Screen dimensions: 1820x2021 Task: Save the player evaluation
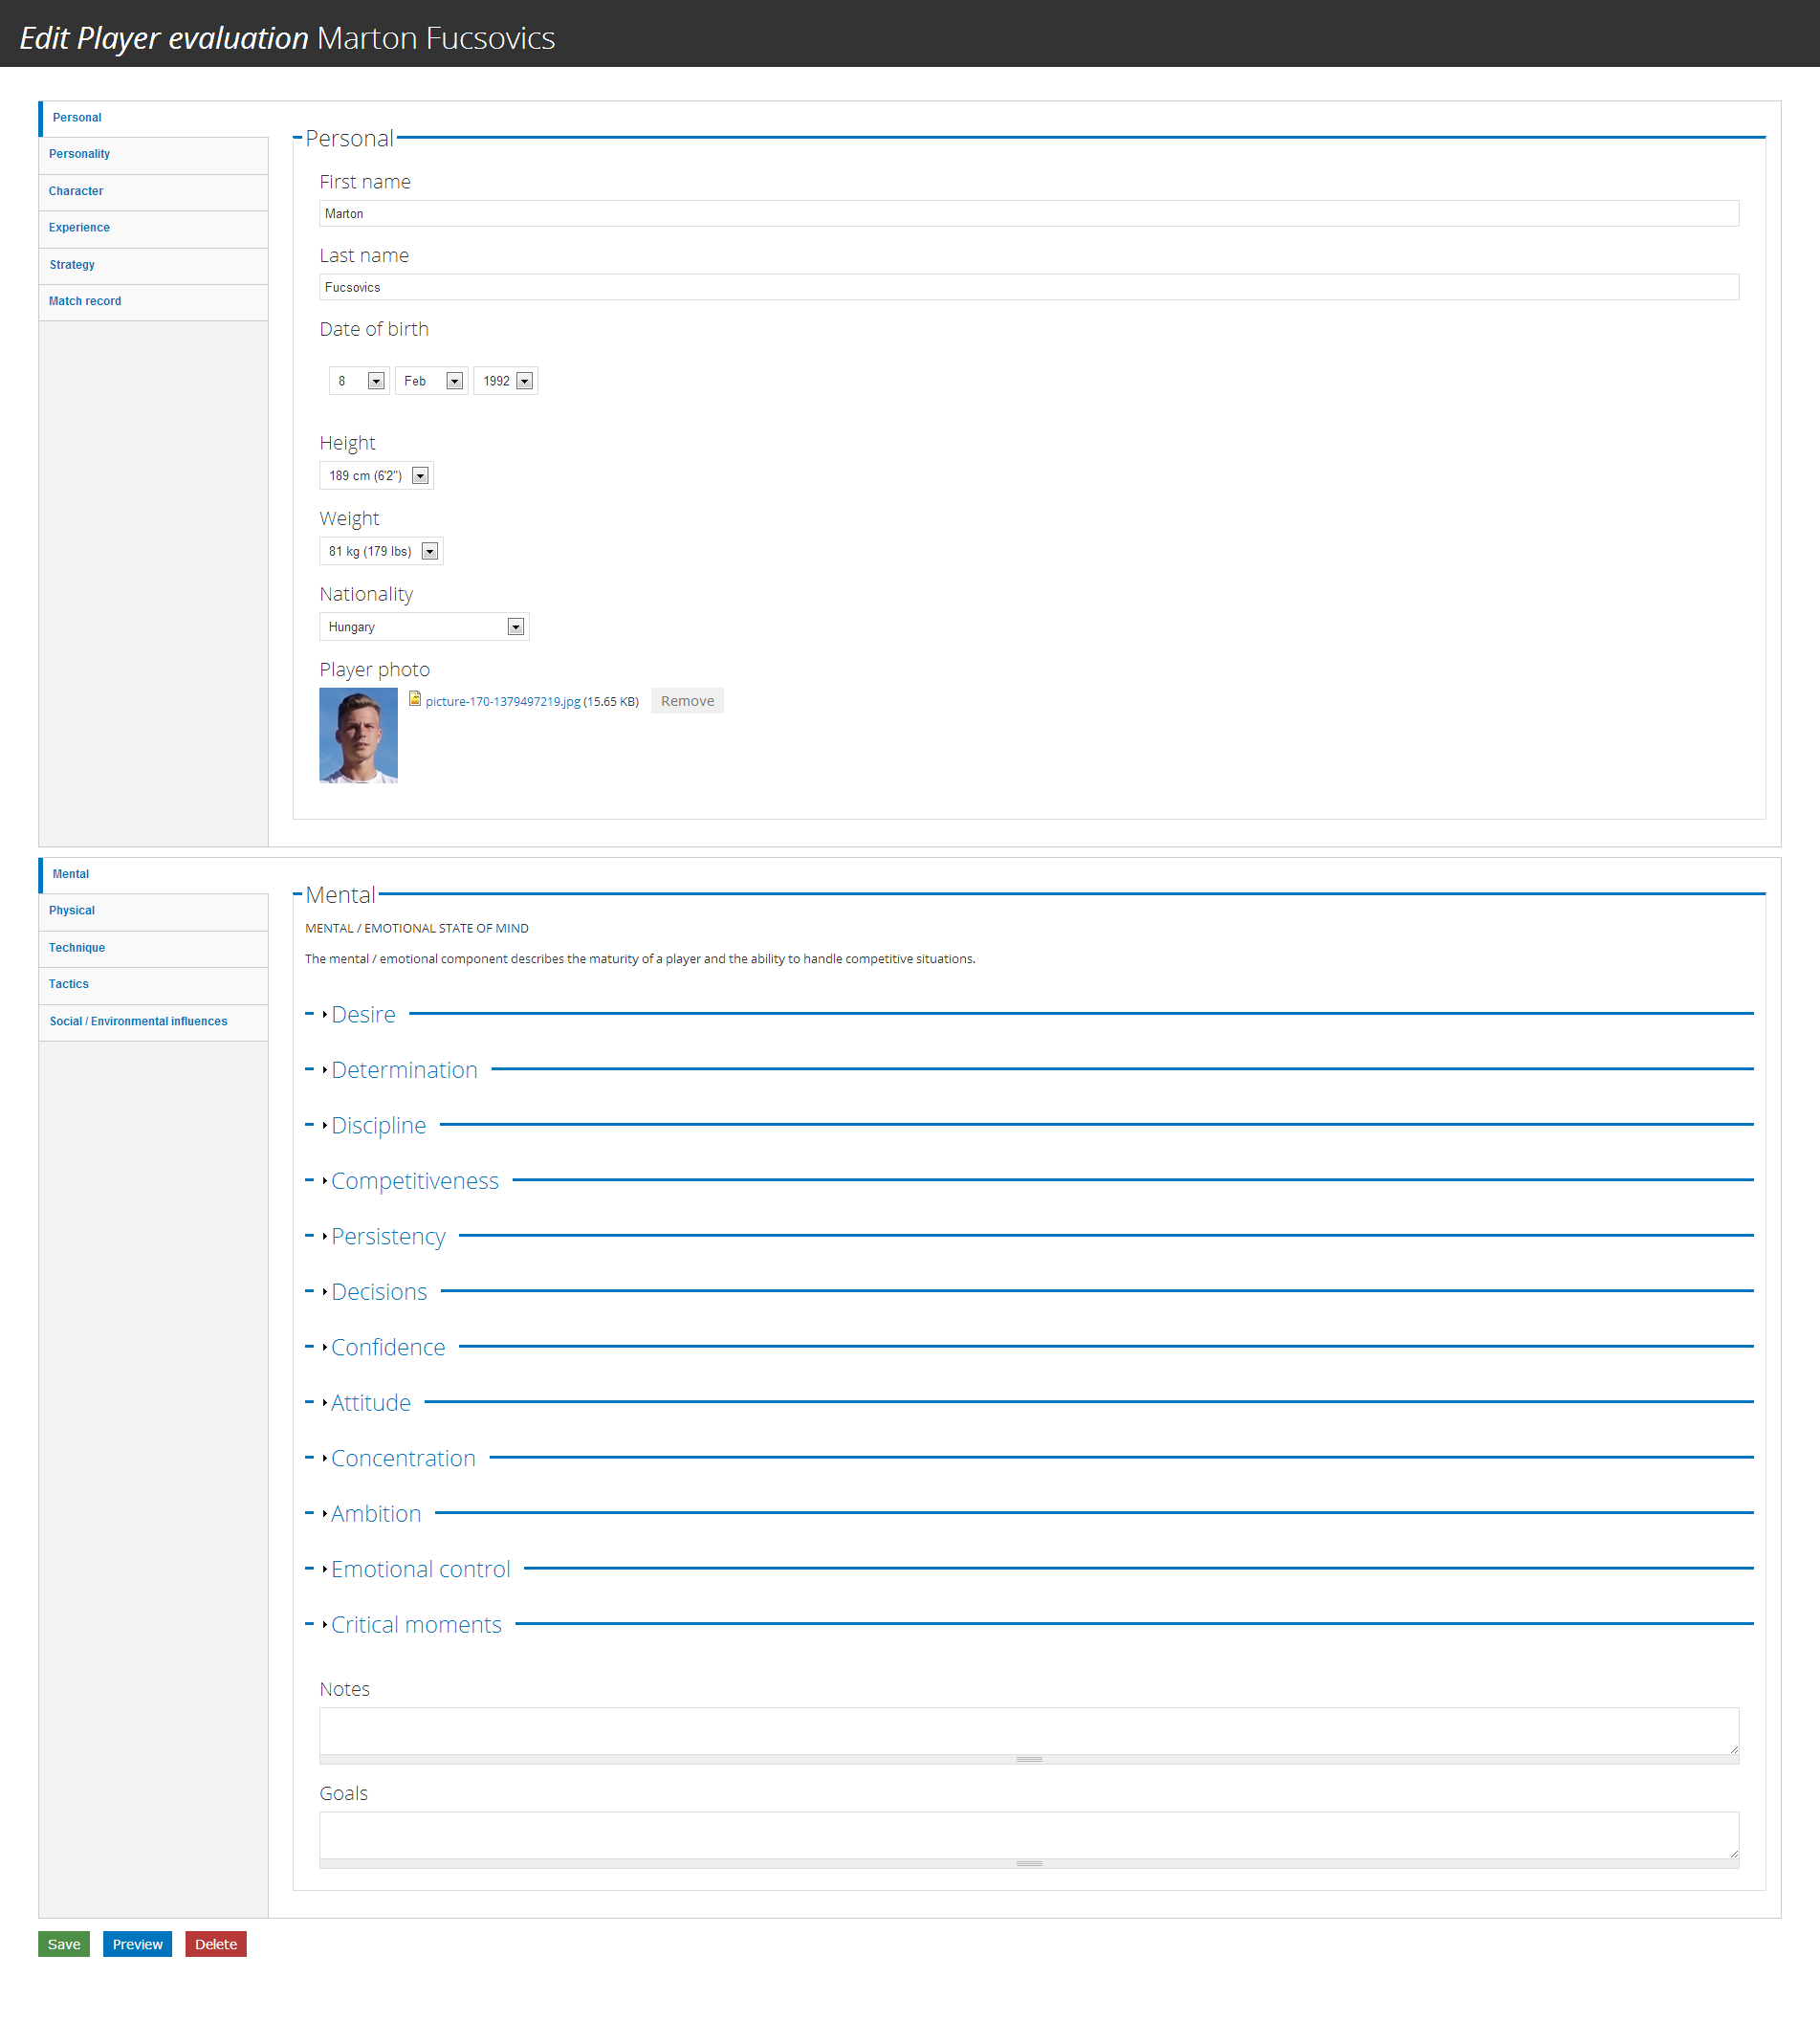click(64, 1945)
